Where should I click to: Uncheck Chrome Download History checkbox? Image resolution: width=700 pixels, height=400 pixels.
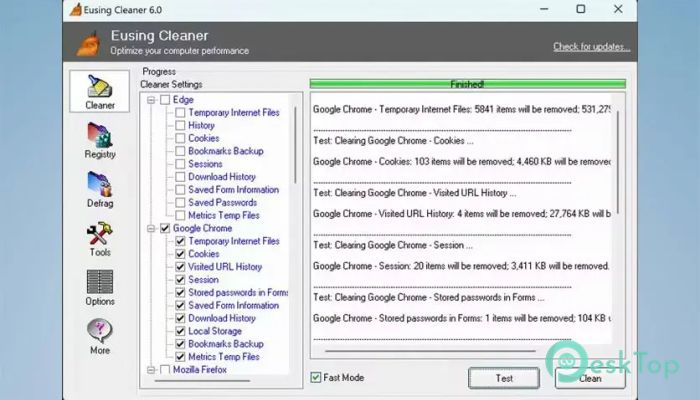tap(180, 318)
